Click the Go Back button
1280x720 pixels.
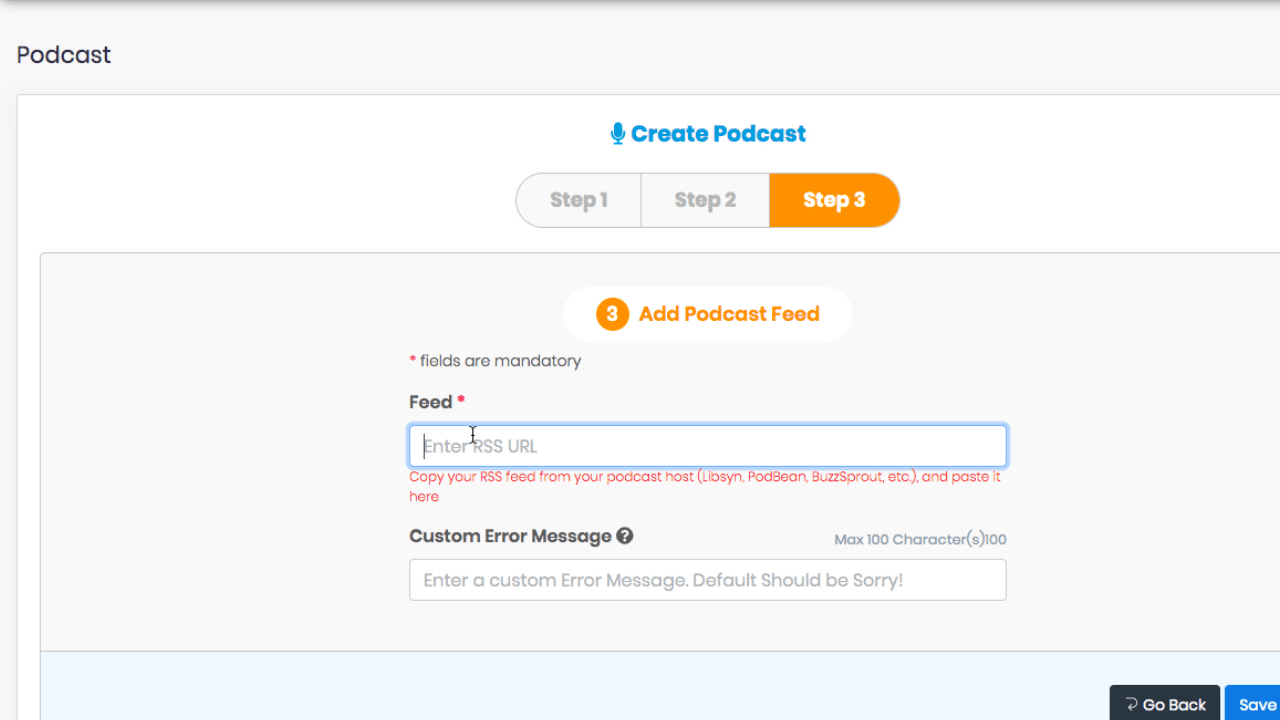coord(1165,704)
